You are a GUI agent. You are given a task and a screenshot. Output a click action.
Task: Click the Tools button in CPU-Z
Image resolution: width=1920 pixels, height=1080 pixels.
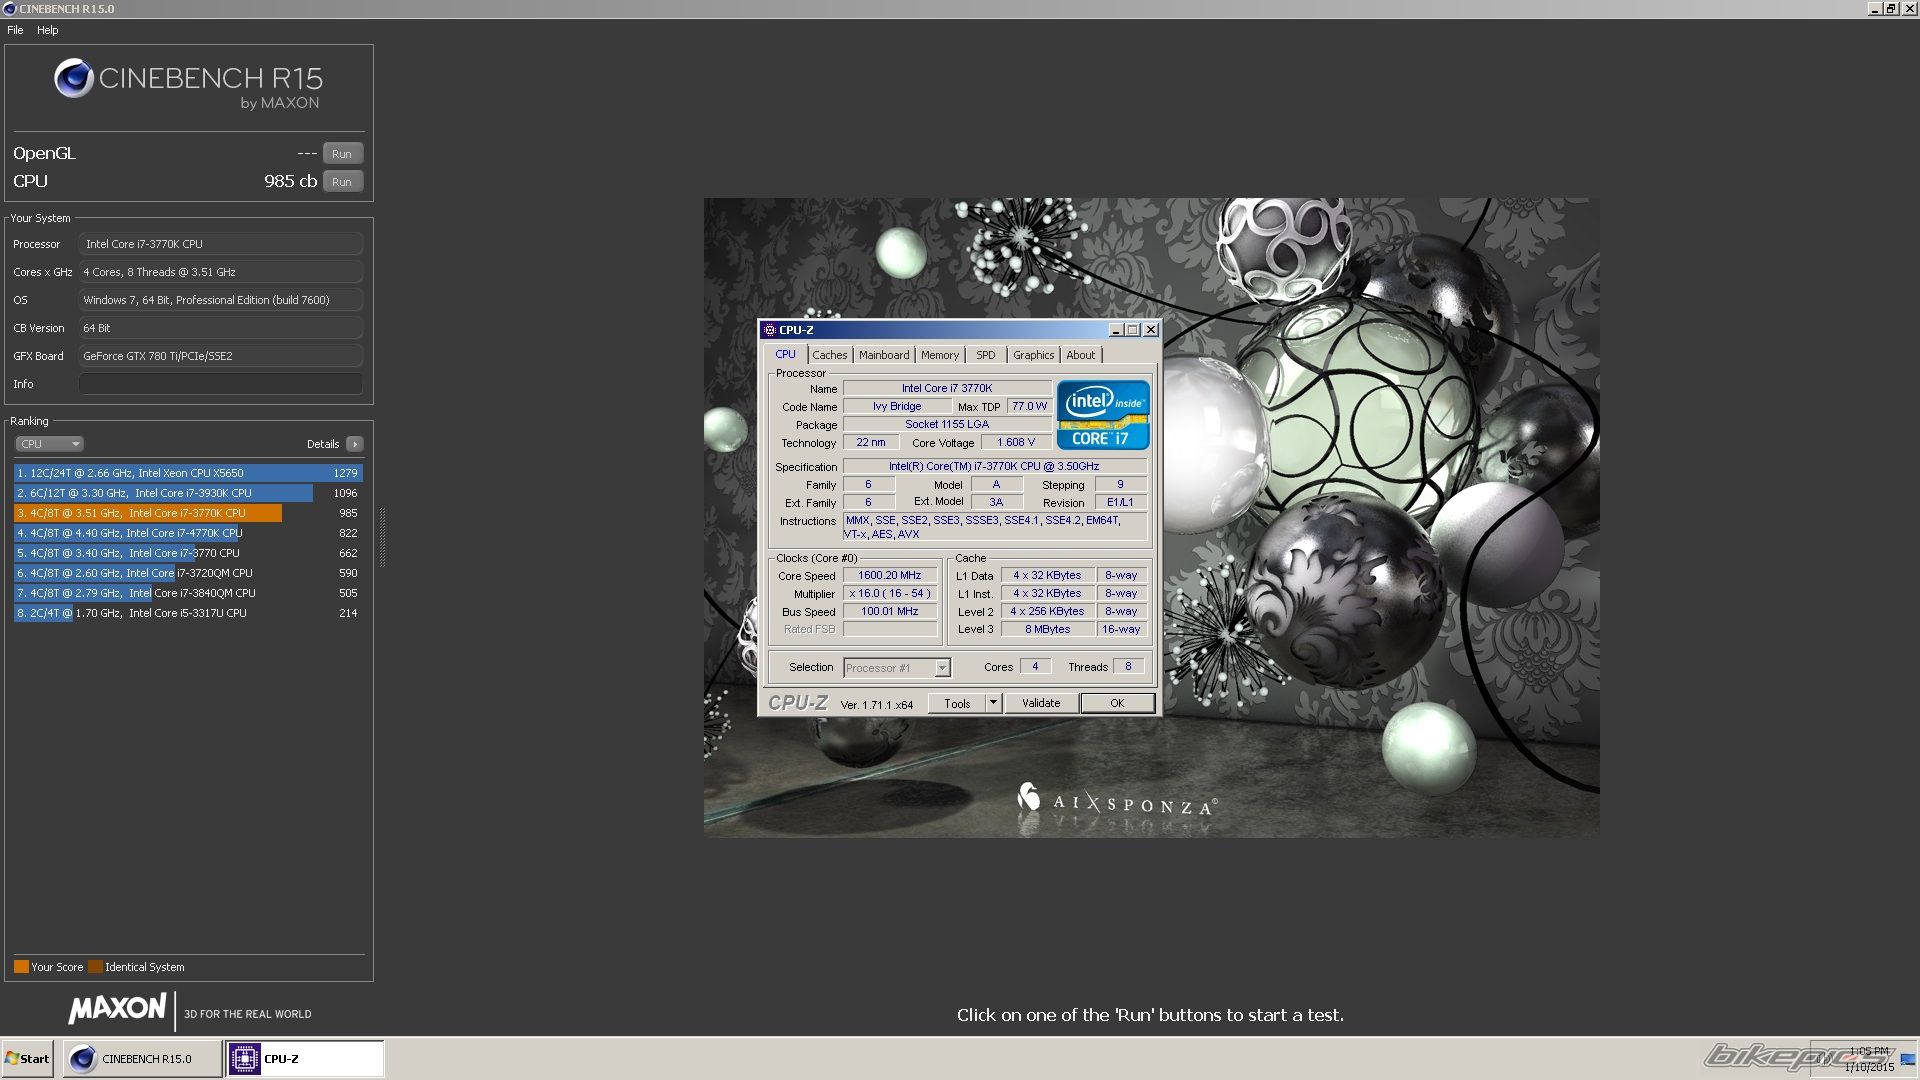[x=957, y=704]
